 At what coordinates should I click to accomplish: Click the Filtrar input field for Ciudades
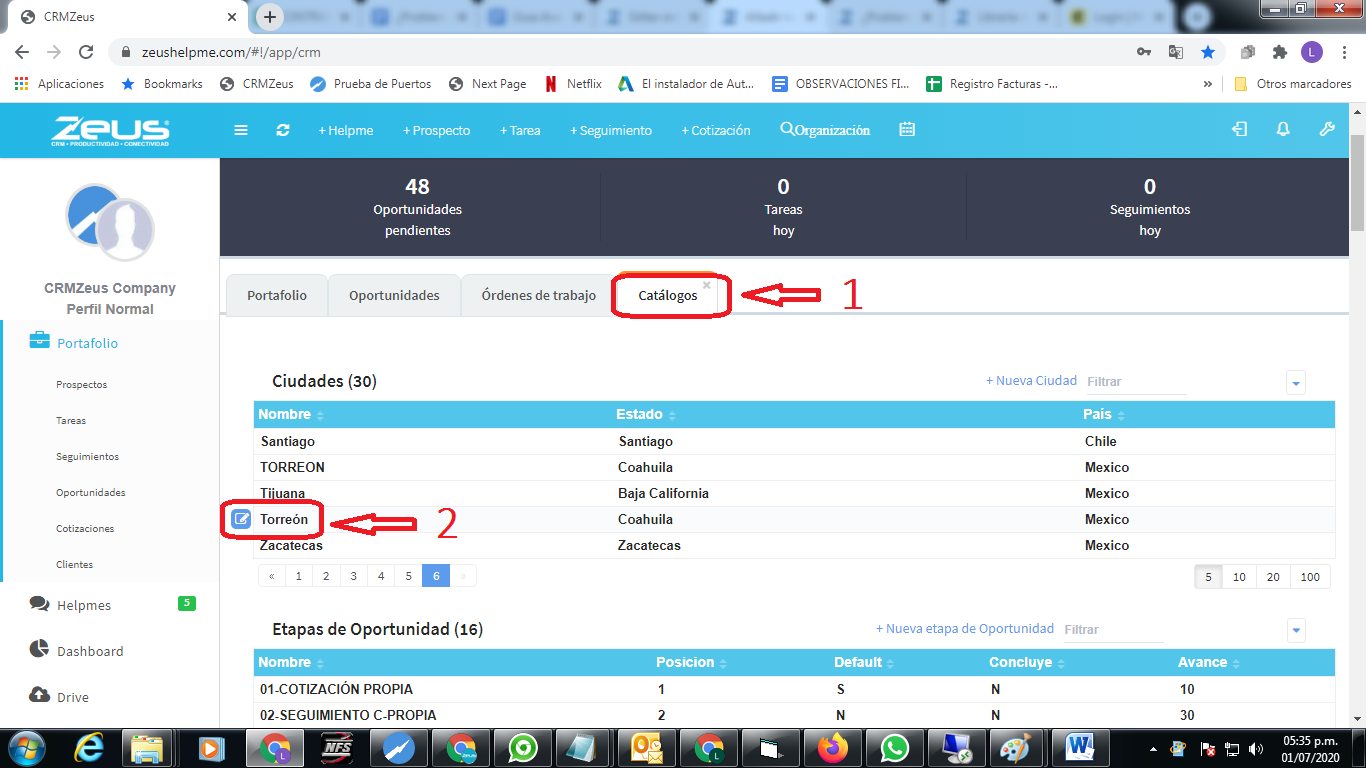click(1137, 381)
